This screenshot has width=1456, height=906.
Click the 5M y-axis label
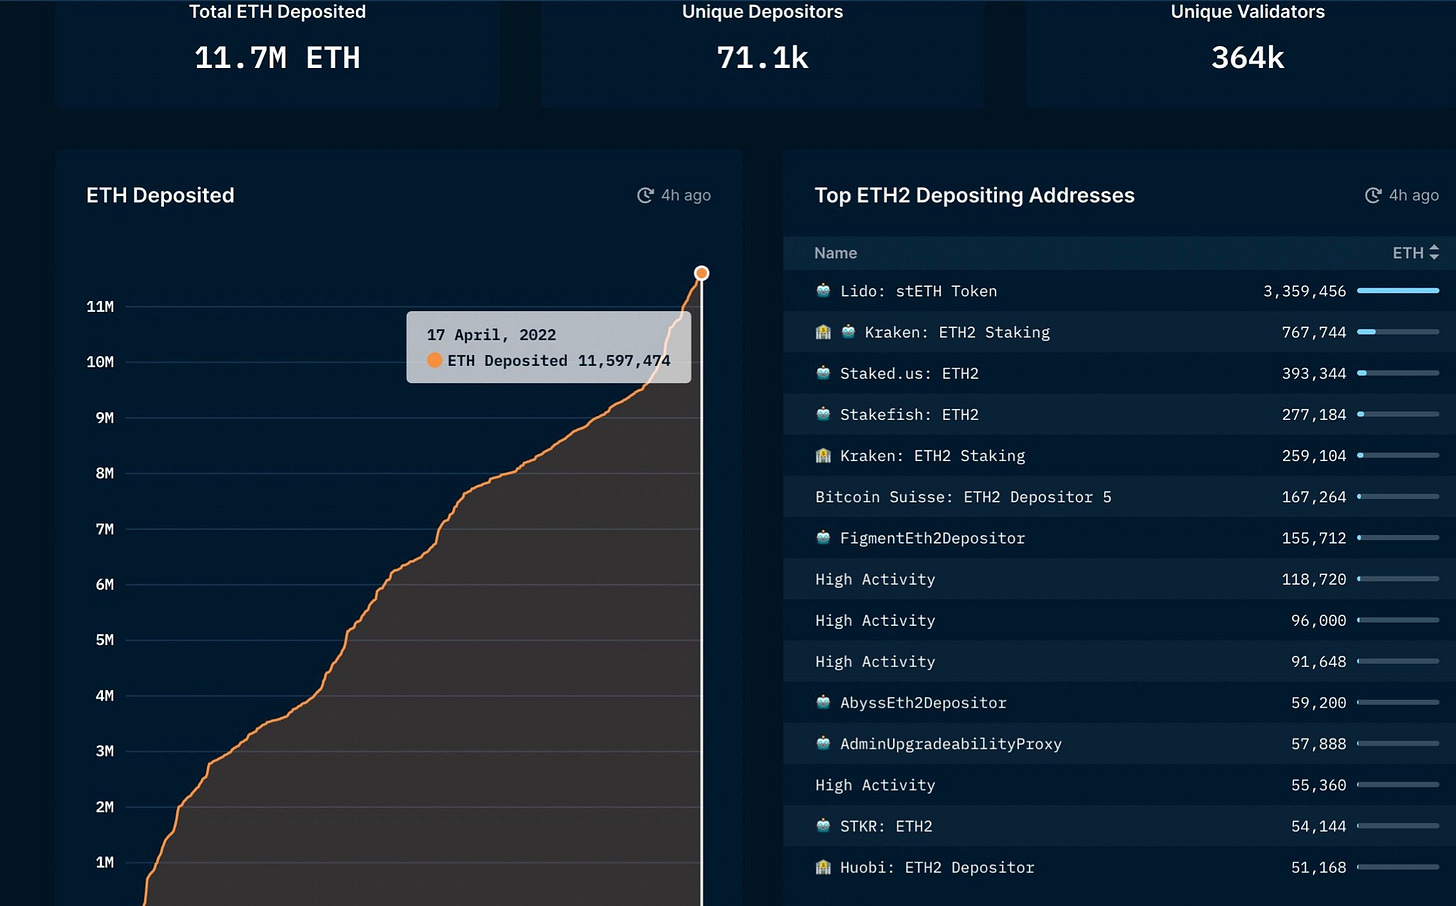pos(105,640)
